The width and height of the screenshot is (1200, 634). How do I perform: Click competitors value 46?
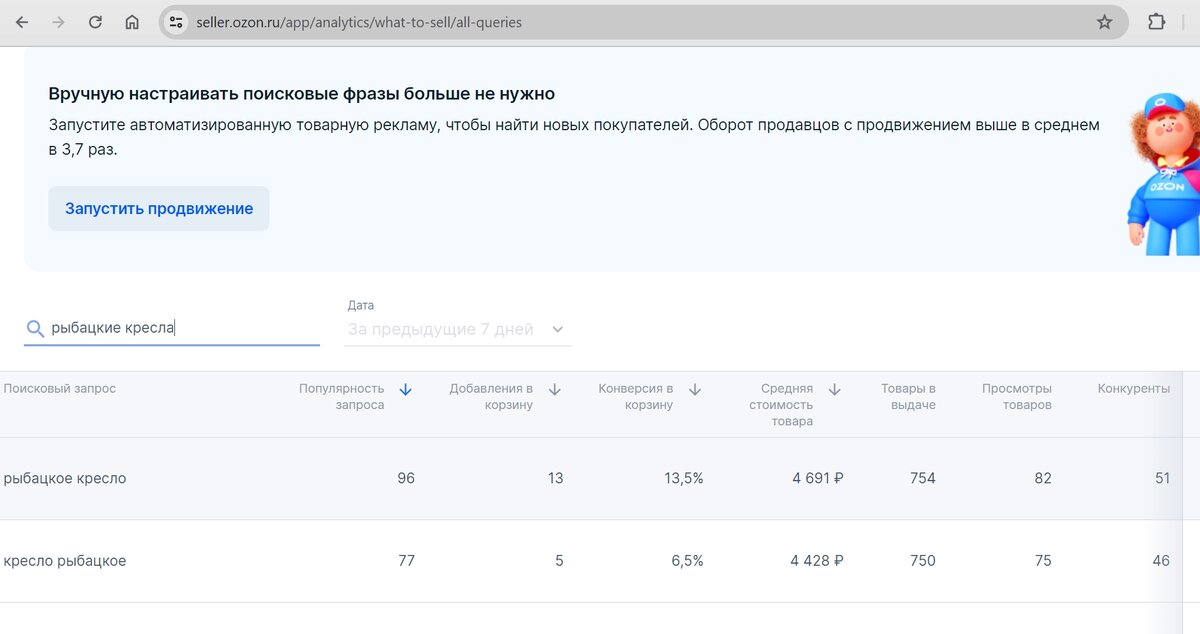(x=1161, y=561)
